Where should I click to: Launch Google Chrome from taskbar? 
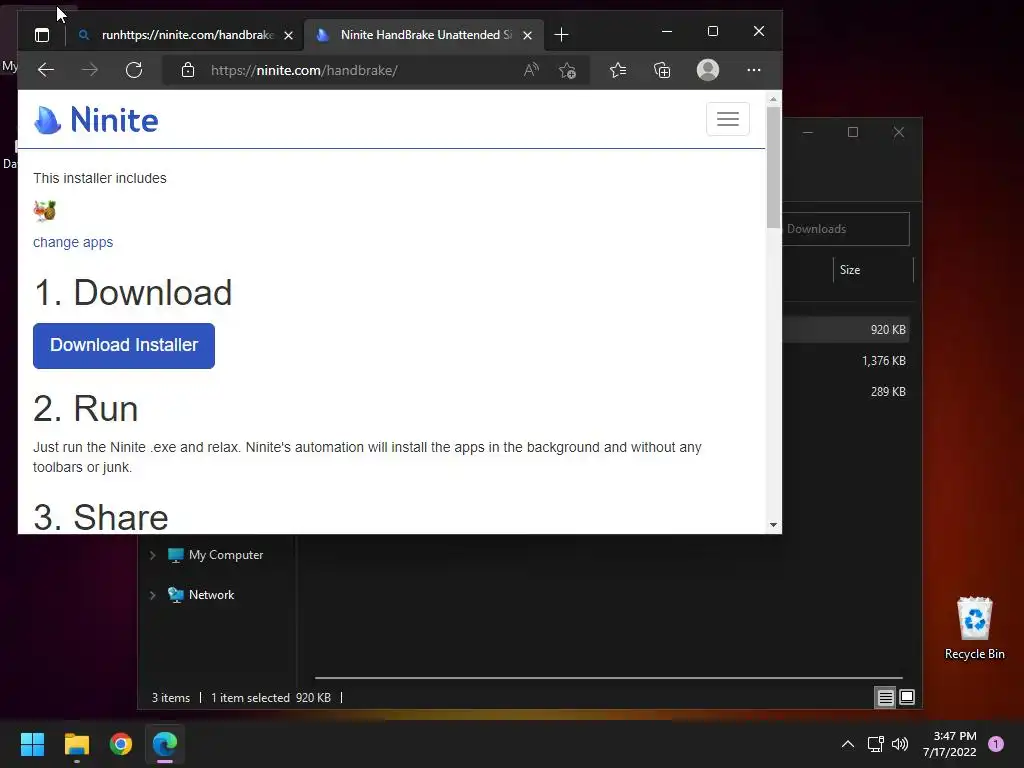(121, 744)
